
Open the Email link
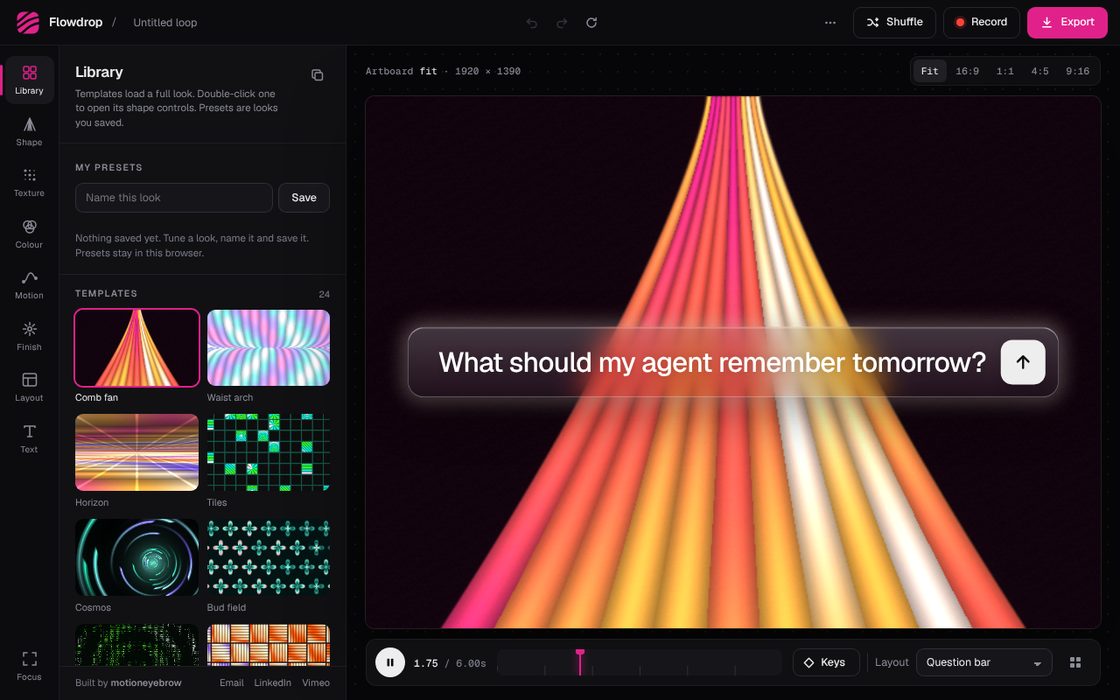[231, 683]
